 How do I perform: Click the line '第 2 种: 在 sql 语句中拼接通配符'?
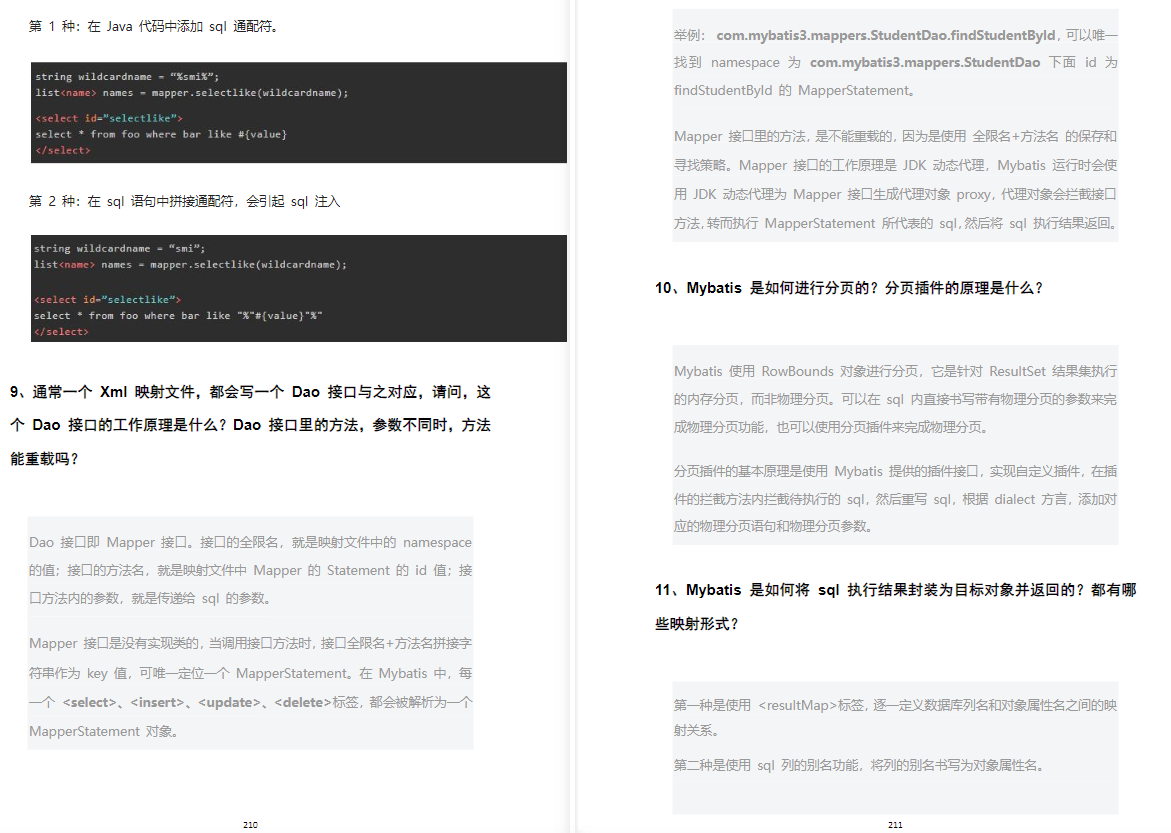coord(184,201)
